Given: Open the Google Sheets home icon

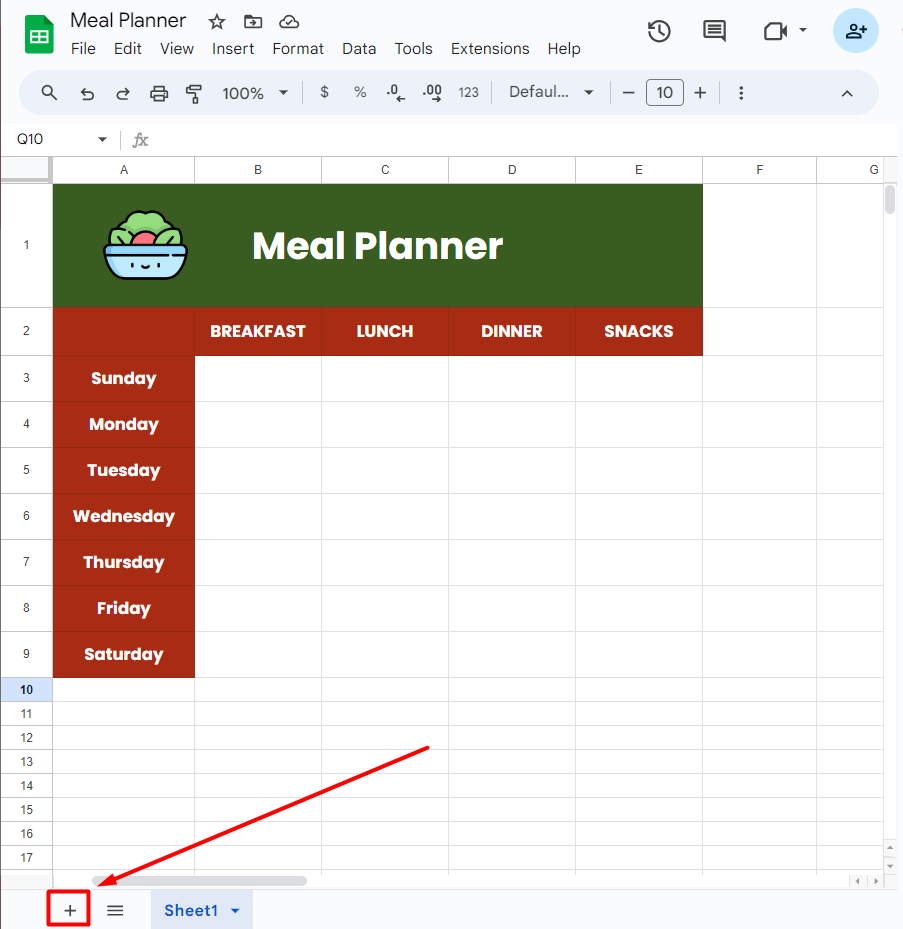Looking at the screenshot, I should click(x=39, y=34).
